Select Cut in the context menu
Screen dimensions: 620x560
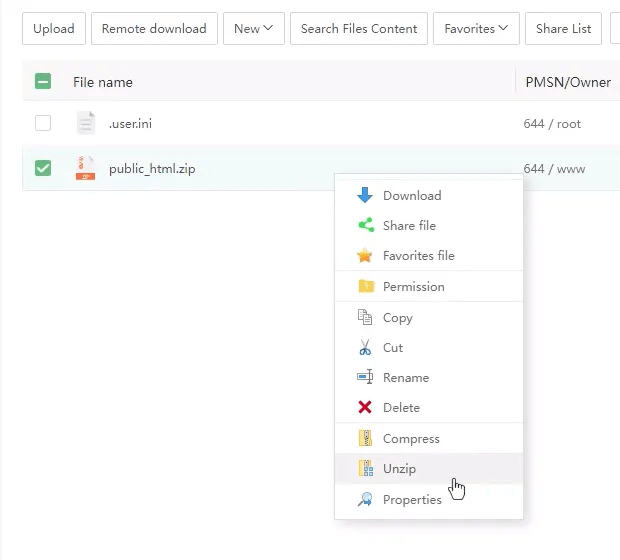(429, 348)
